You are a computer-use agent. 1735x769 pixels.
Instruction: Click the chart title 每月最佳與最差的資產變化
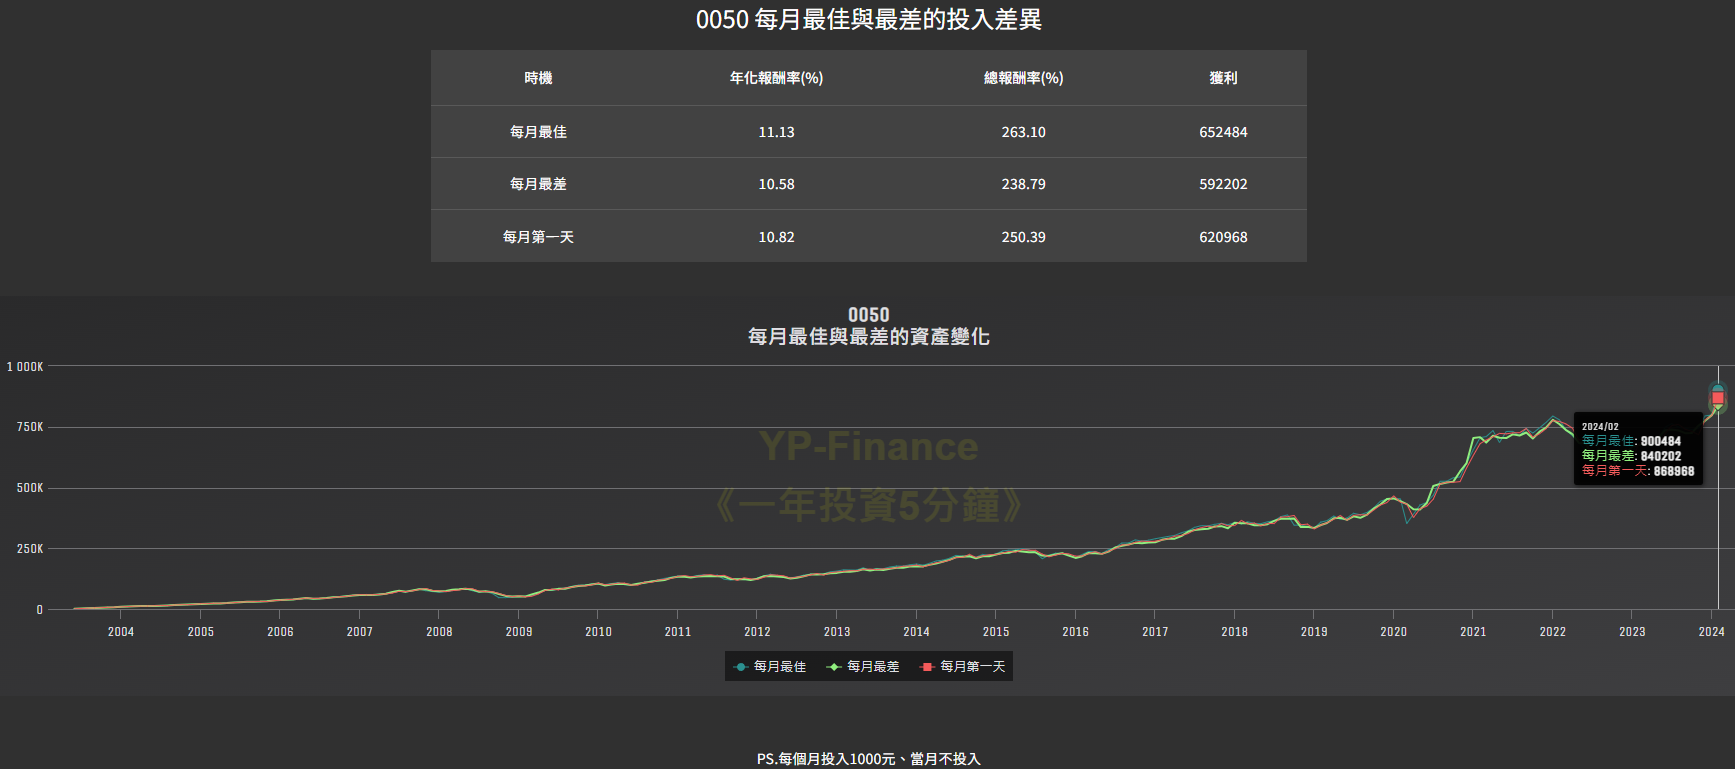point(868,337)
